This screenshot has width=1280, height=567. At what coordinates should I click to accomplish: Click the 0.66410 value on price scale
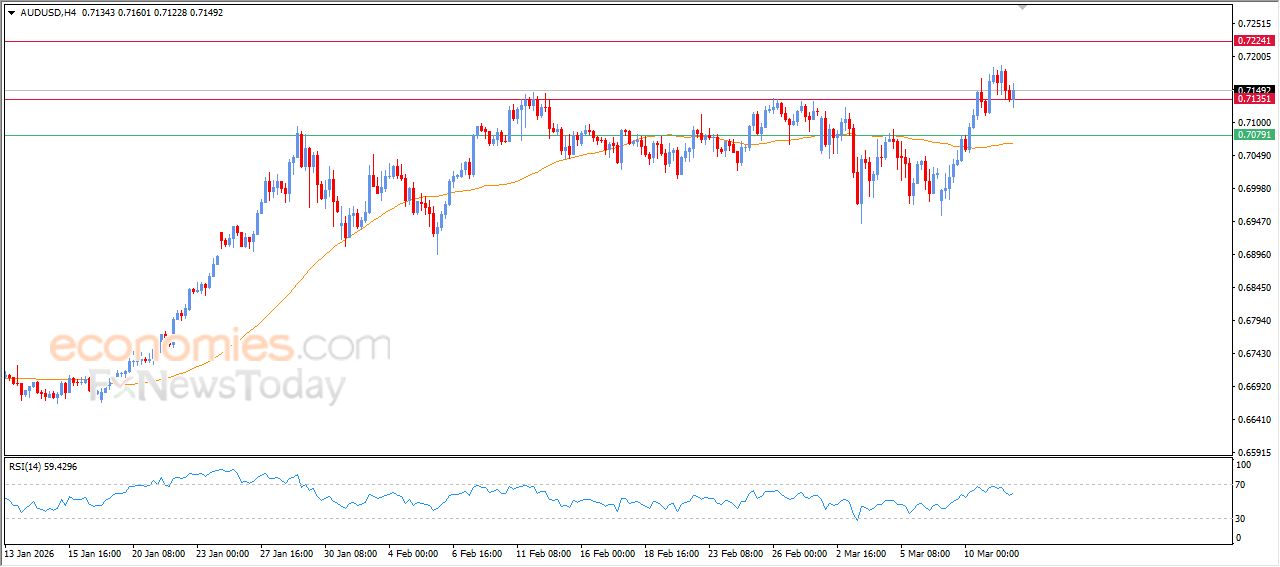[x=1253, y=420]
